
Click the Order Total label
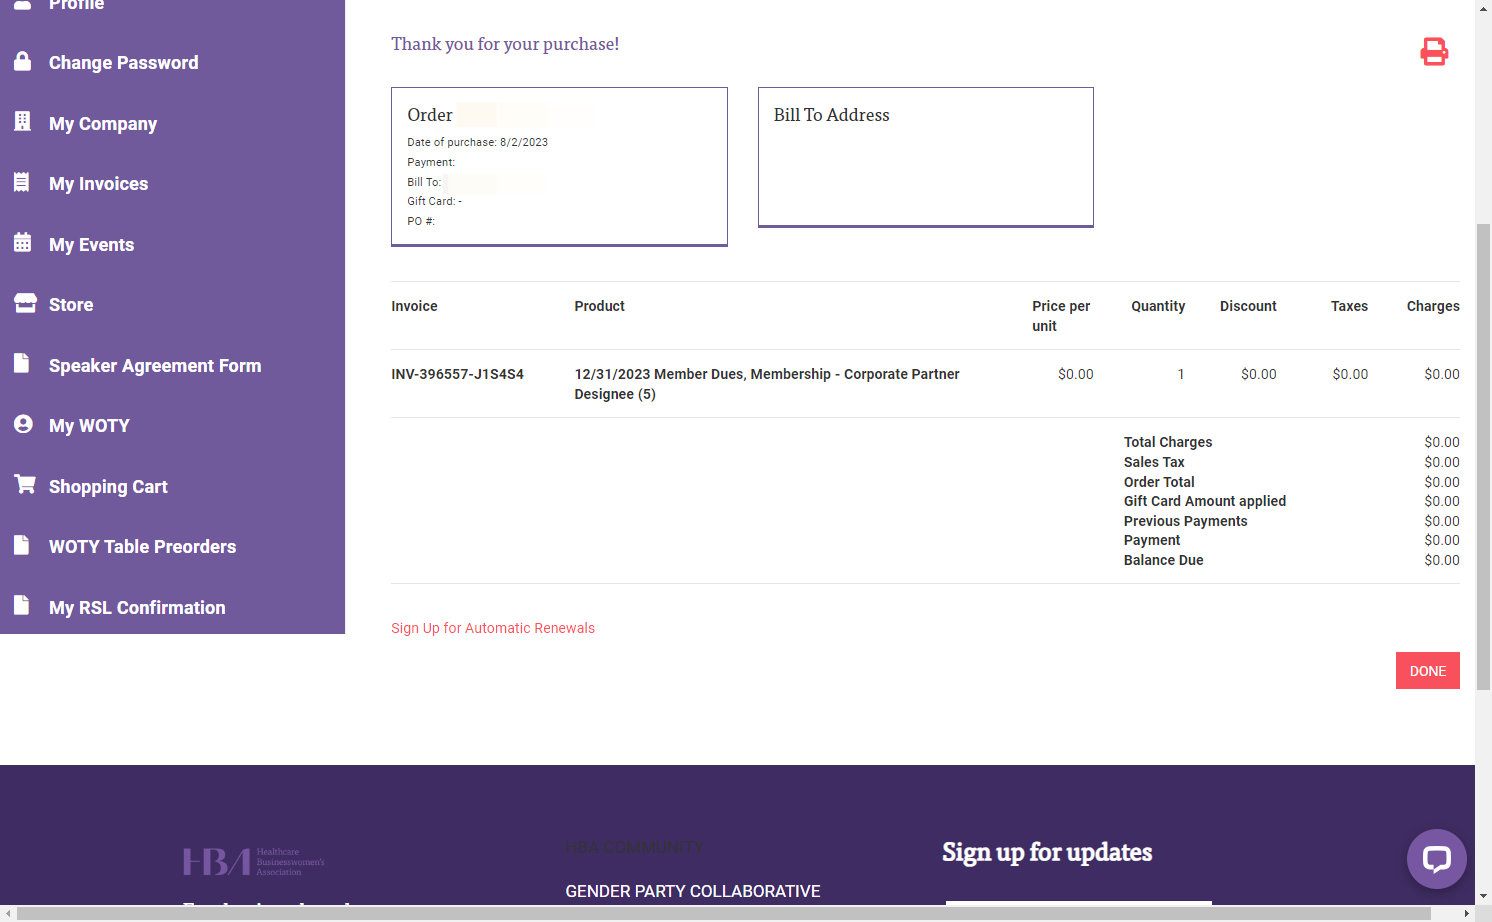tap(1159, 482)
